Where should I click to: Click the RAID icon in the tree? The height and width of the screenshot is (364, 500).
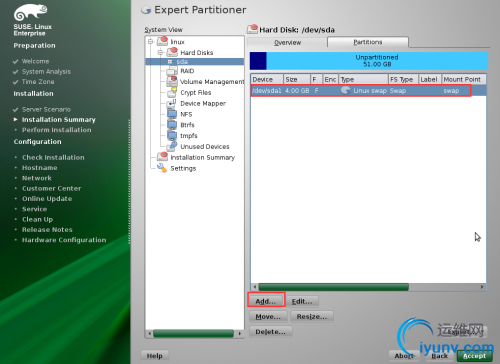click(x=172, y=71)
